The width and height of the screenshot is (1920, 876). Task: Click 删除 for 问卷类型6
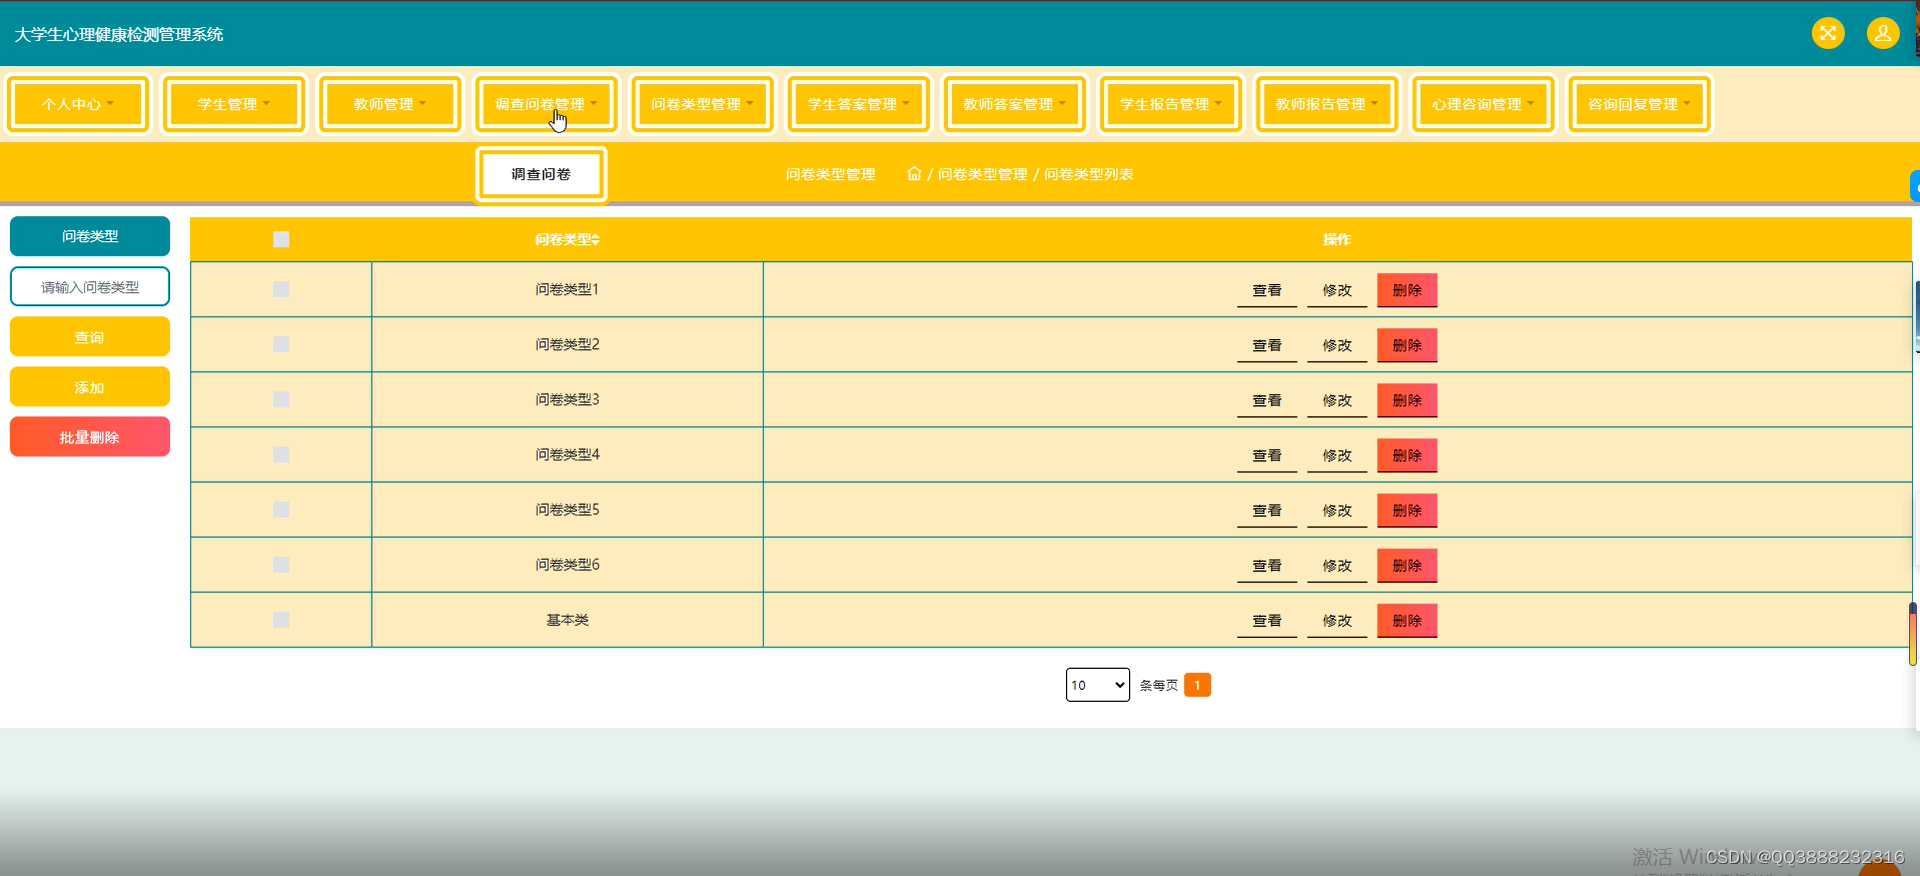click(x=1407, y=565)
